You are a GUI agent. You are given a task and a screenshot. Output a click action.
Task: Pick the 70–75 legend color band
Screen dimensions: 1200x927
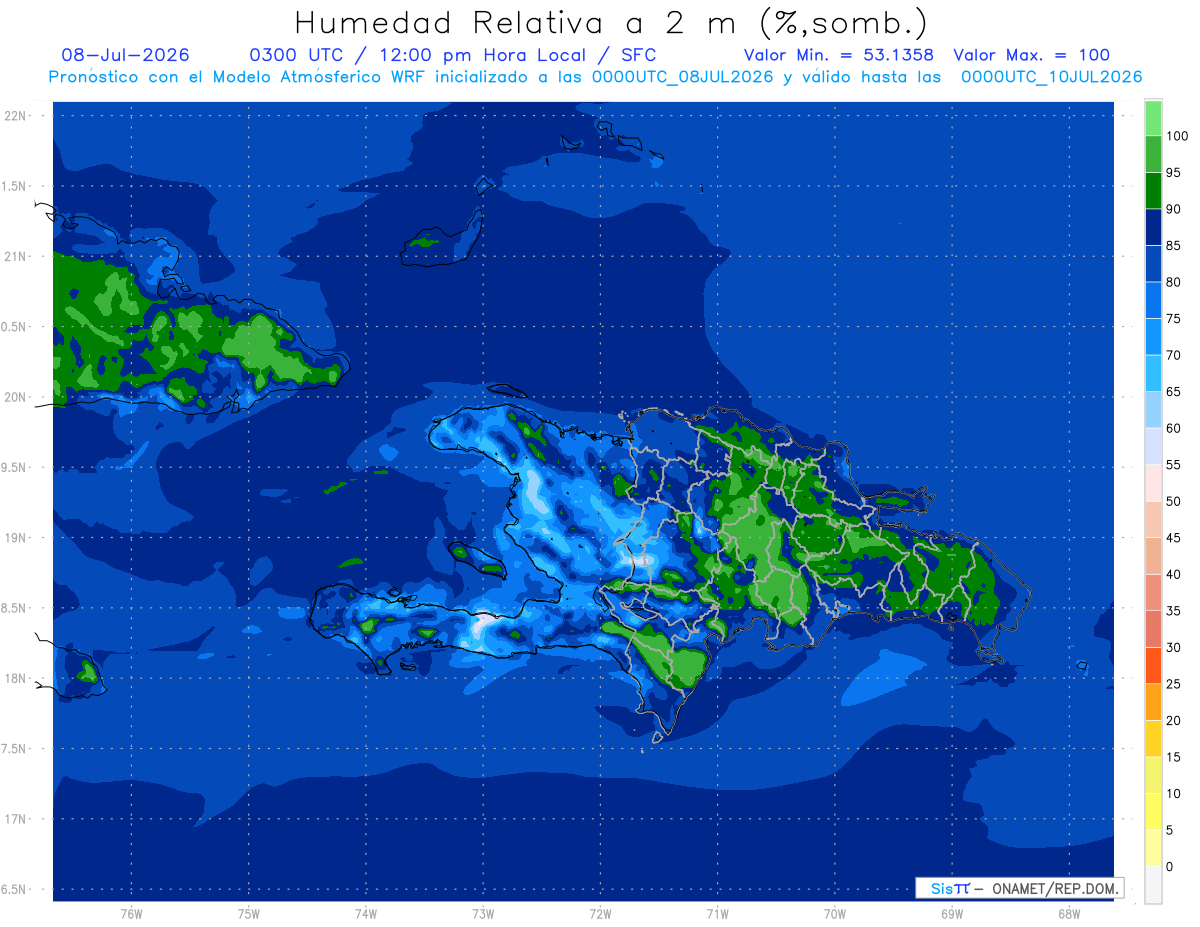pos(1153,337)
